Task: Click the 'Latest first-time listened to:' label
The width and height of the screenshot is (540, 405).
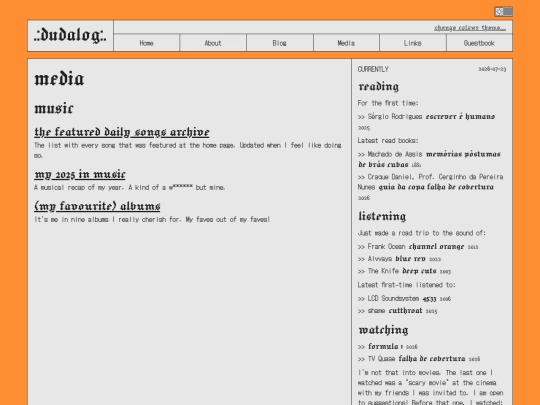Action: 406,285
